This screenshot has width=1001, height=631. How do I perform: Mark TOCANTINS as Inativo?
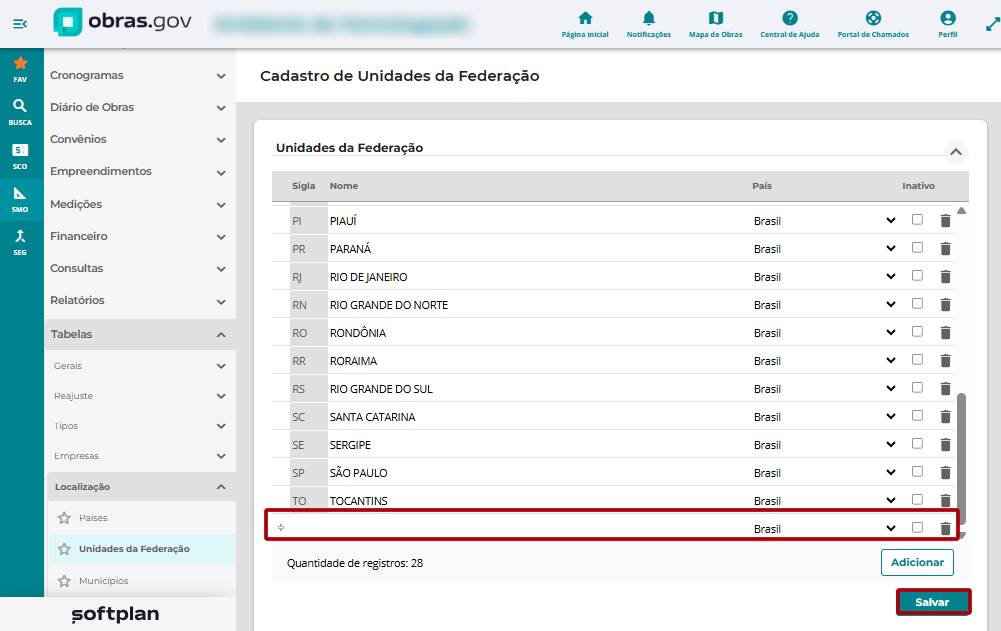pyautogui.click(x=917, y=499)
